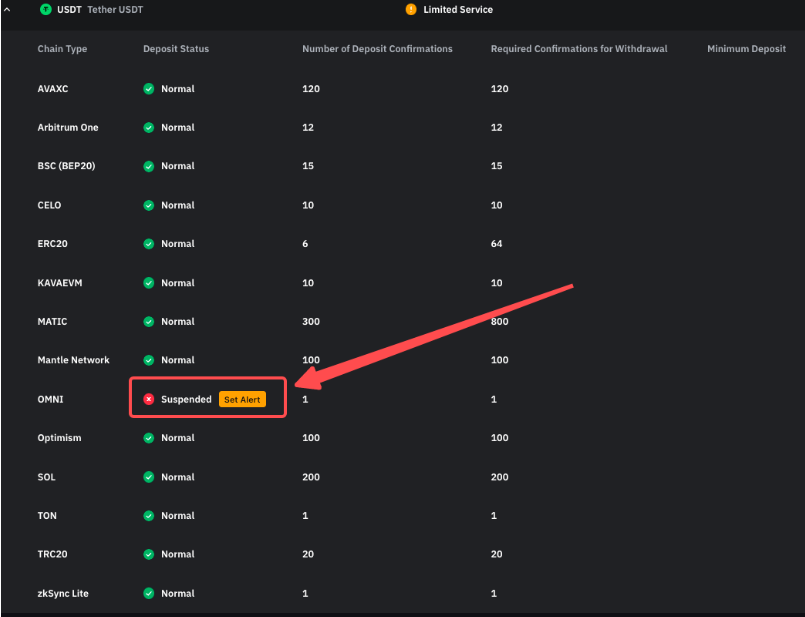Image resolution: width=805 pixels, height=617 pixels.
Task: Select the Deposit Status column header
Action: (175, 48)
